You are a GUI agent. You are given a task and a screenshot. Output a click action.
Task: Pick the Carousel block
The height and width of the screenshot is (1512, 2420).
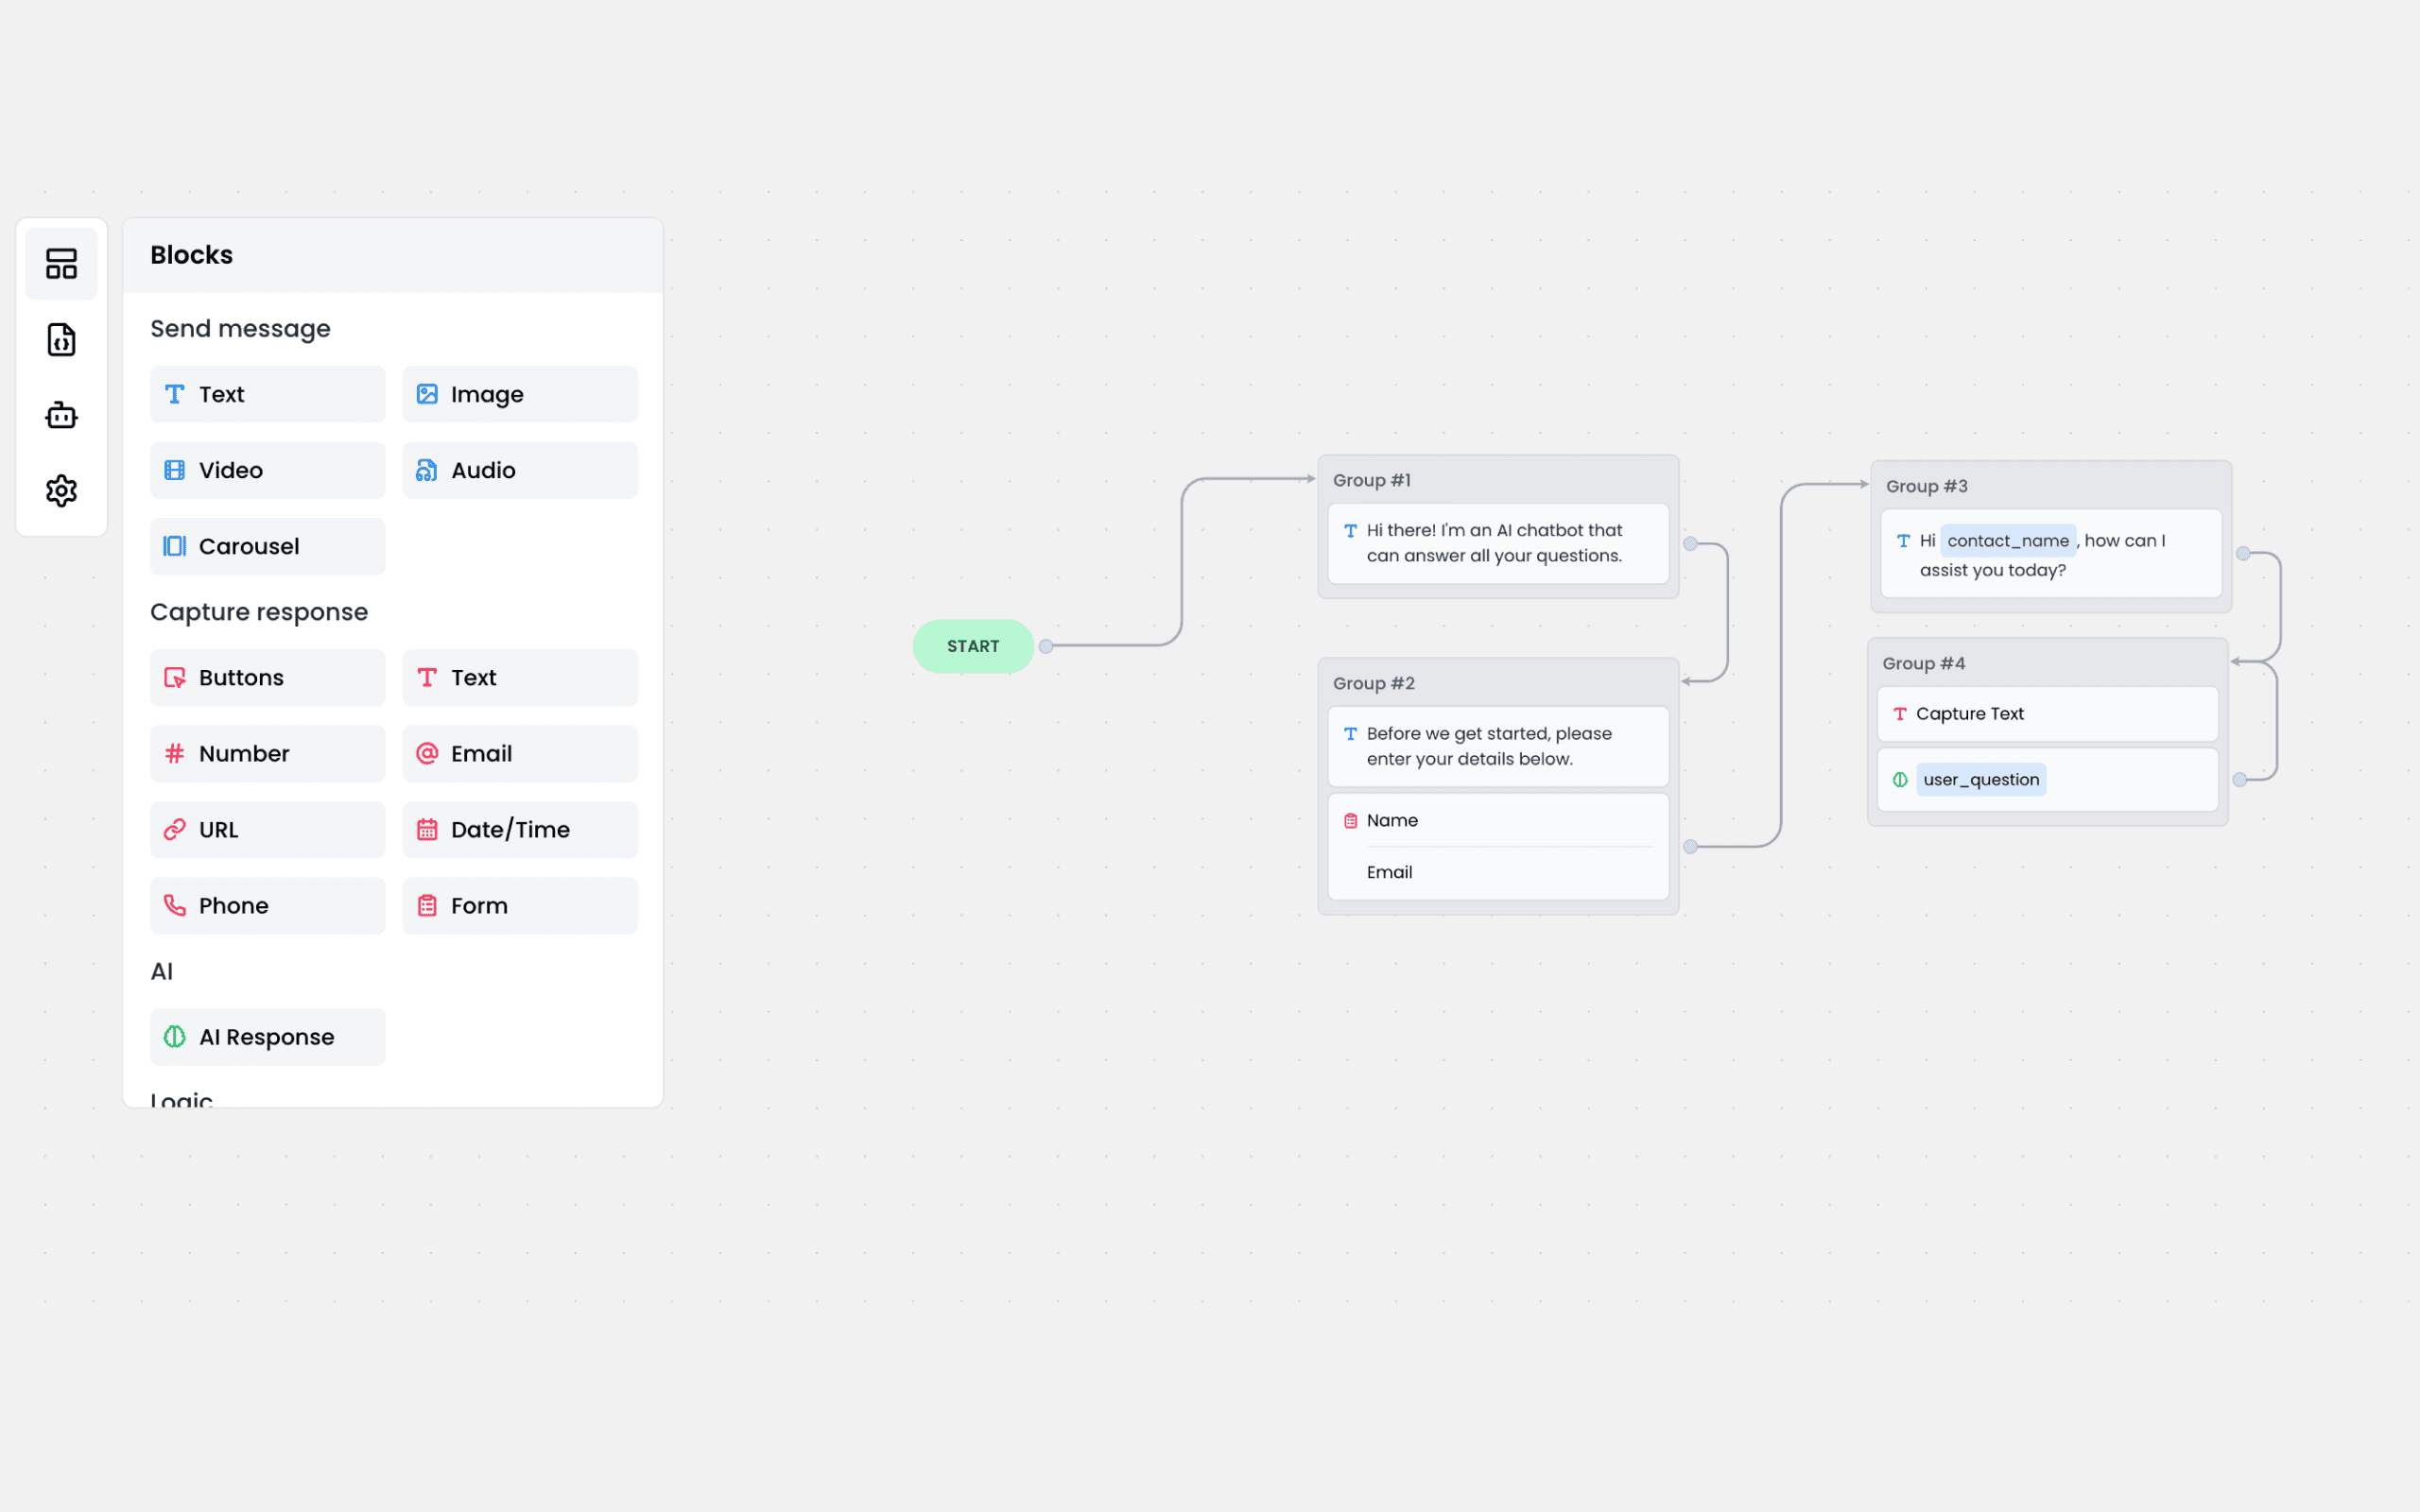tap(267, 546)
